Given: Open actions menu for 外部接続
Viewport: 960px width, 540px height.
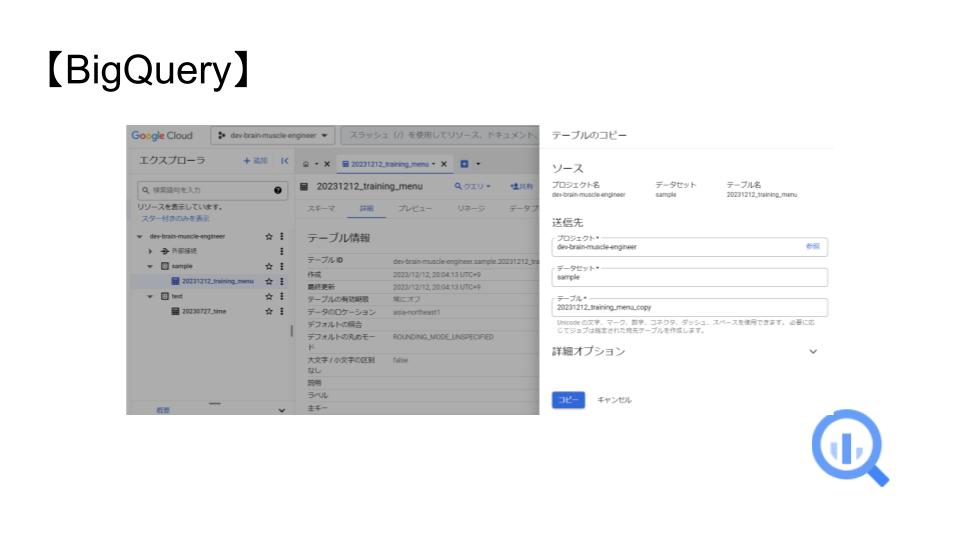Looking at the screenshot, I should pyautogui.click(x=282, y=251).
